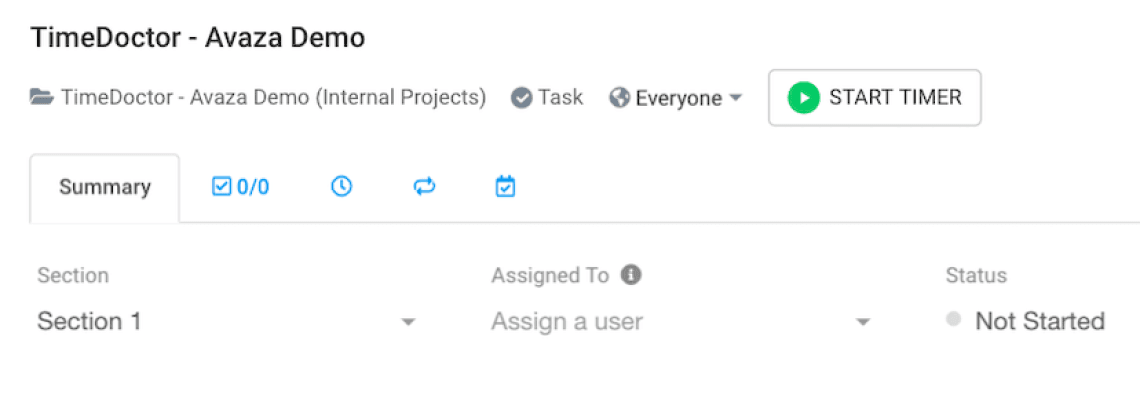Click the info icon next to Assigned To
Image resolution: width=1140 pixels, height=408 pixels.
coord(630,275)
